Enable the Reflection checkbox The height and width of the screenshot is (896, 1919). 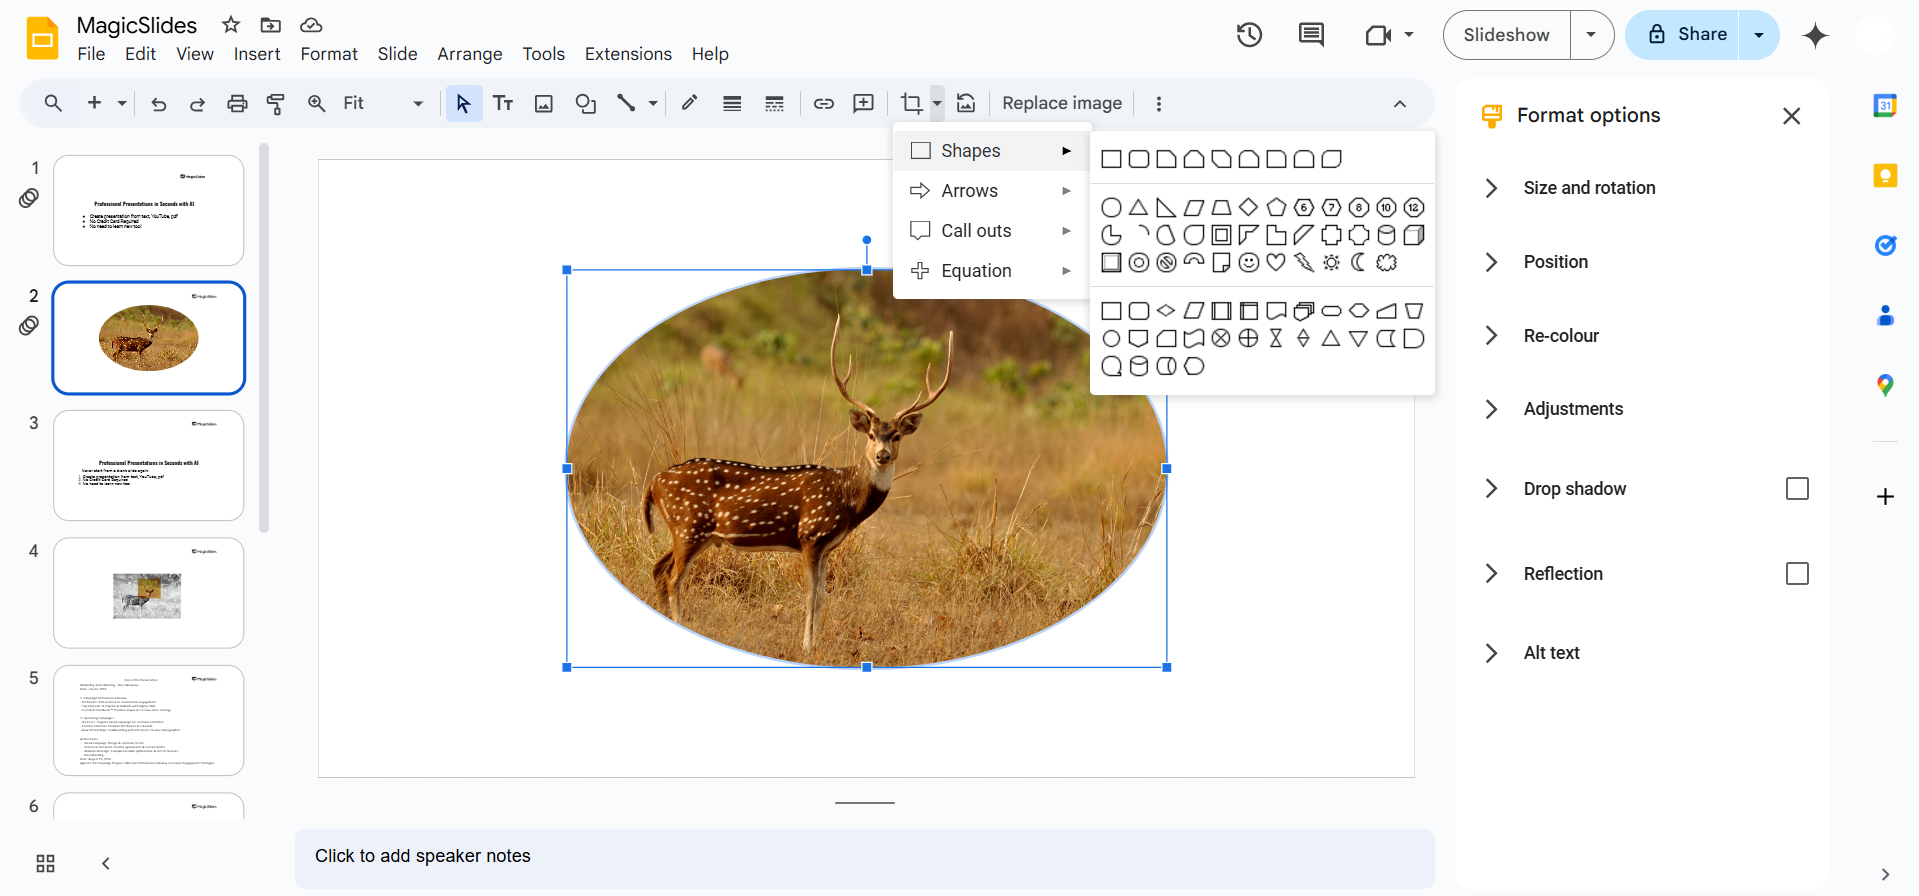[x=1797, y=574]
